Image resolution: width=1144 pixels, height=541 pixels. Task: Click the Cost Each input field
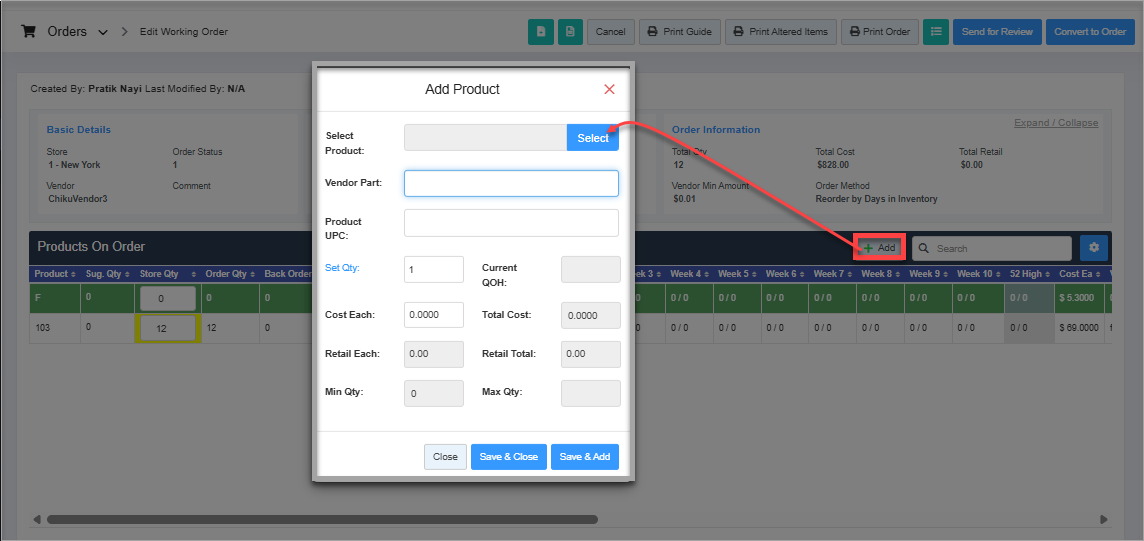433,315
